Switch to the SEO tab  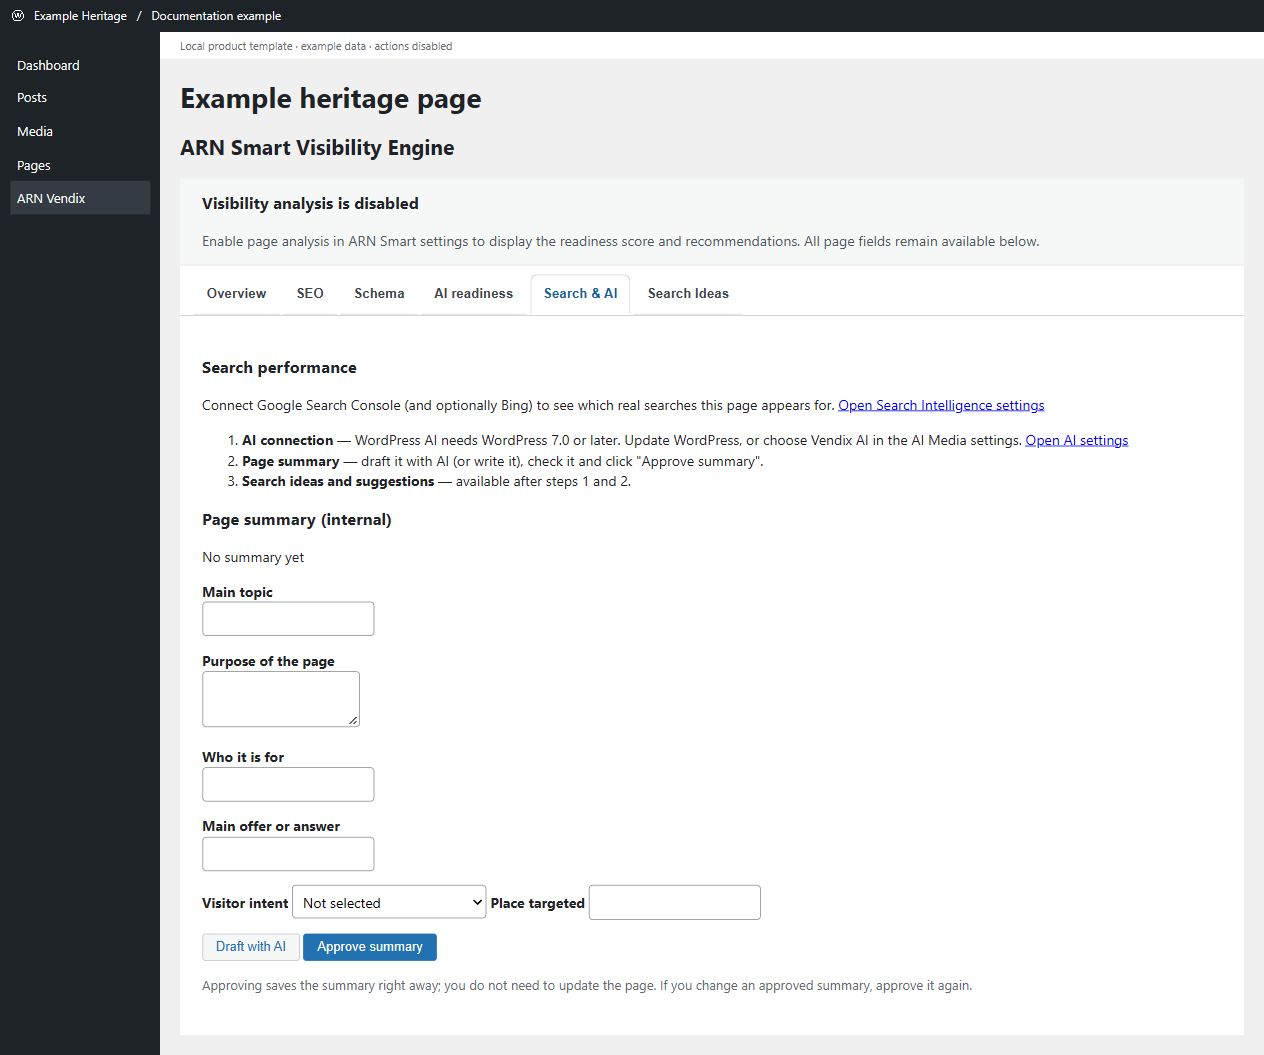(310, 294)
